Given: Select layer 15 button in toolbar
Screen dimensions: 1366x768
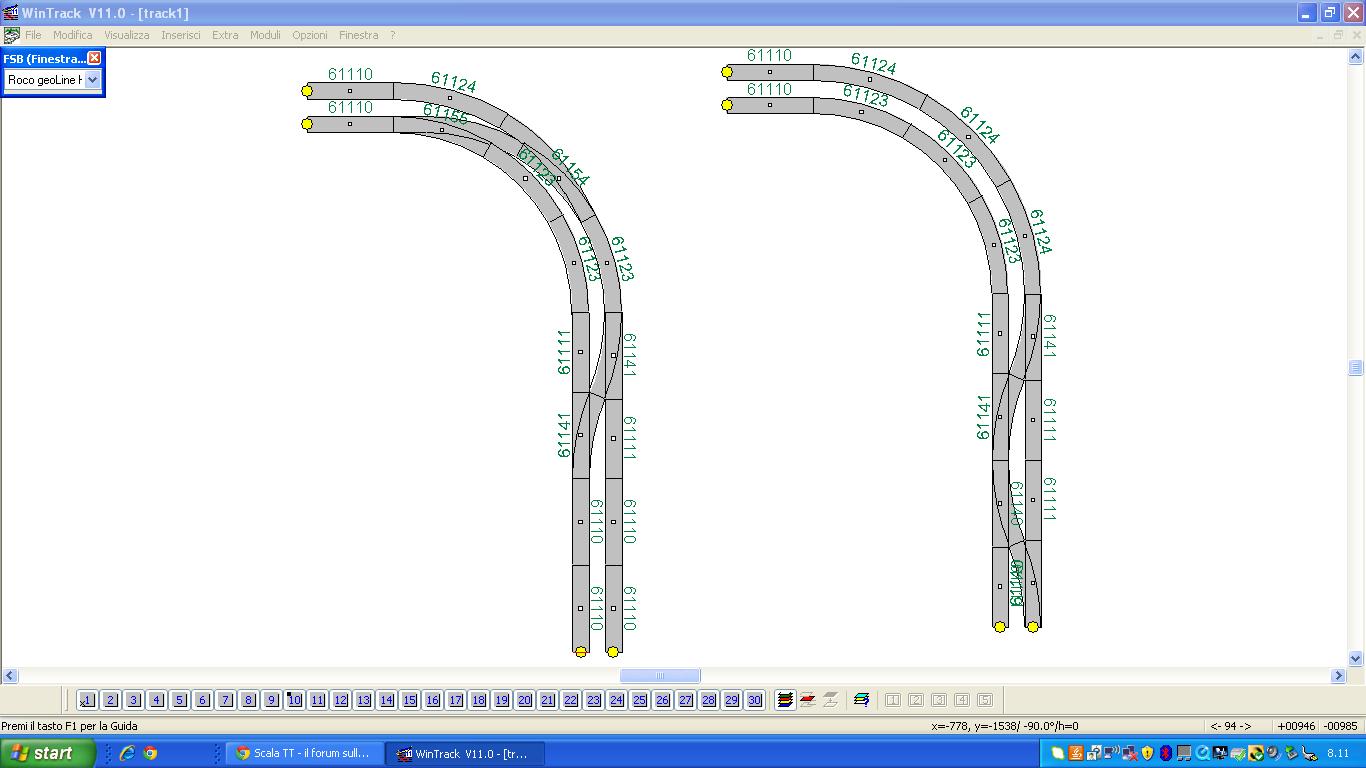Looking at the screenshot, I should click(x=409, y=700).
